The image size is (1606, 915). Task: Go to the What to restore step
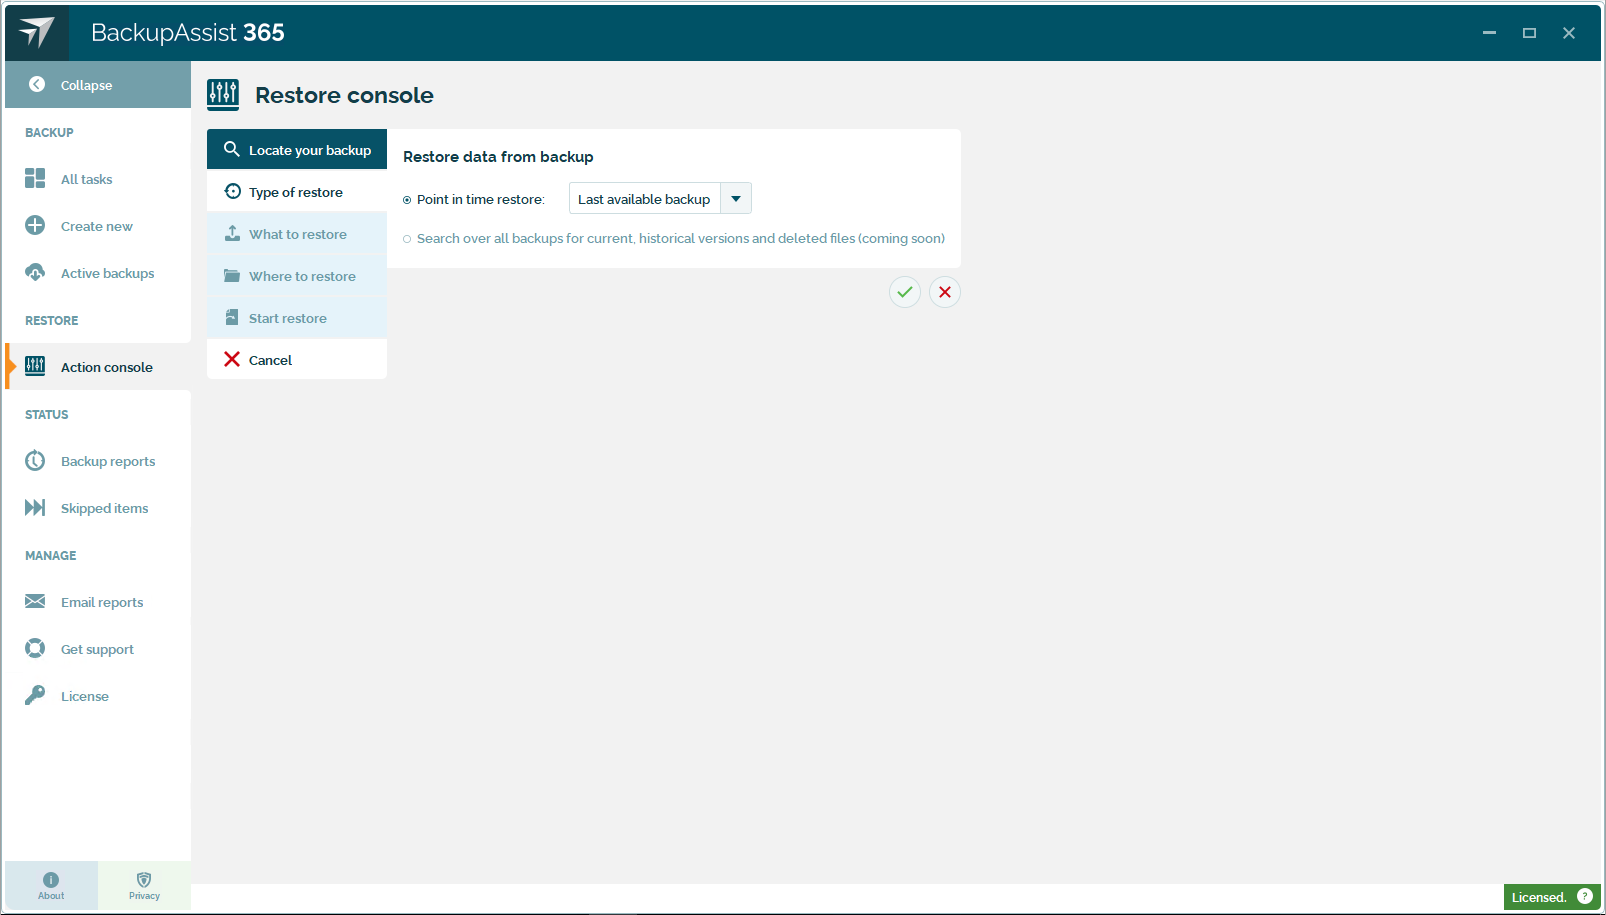tap(297, 234)
